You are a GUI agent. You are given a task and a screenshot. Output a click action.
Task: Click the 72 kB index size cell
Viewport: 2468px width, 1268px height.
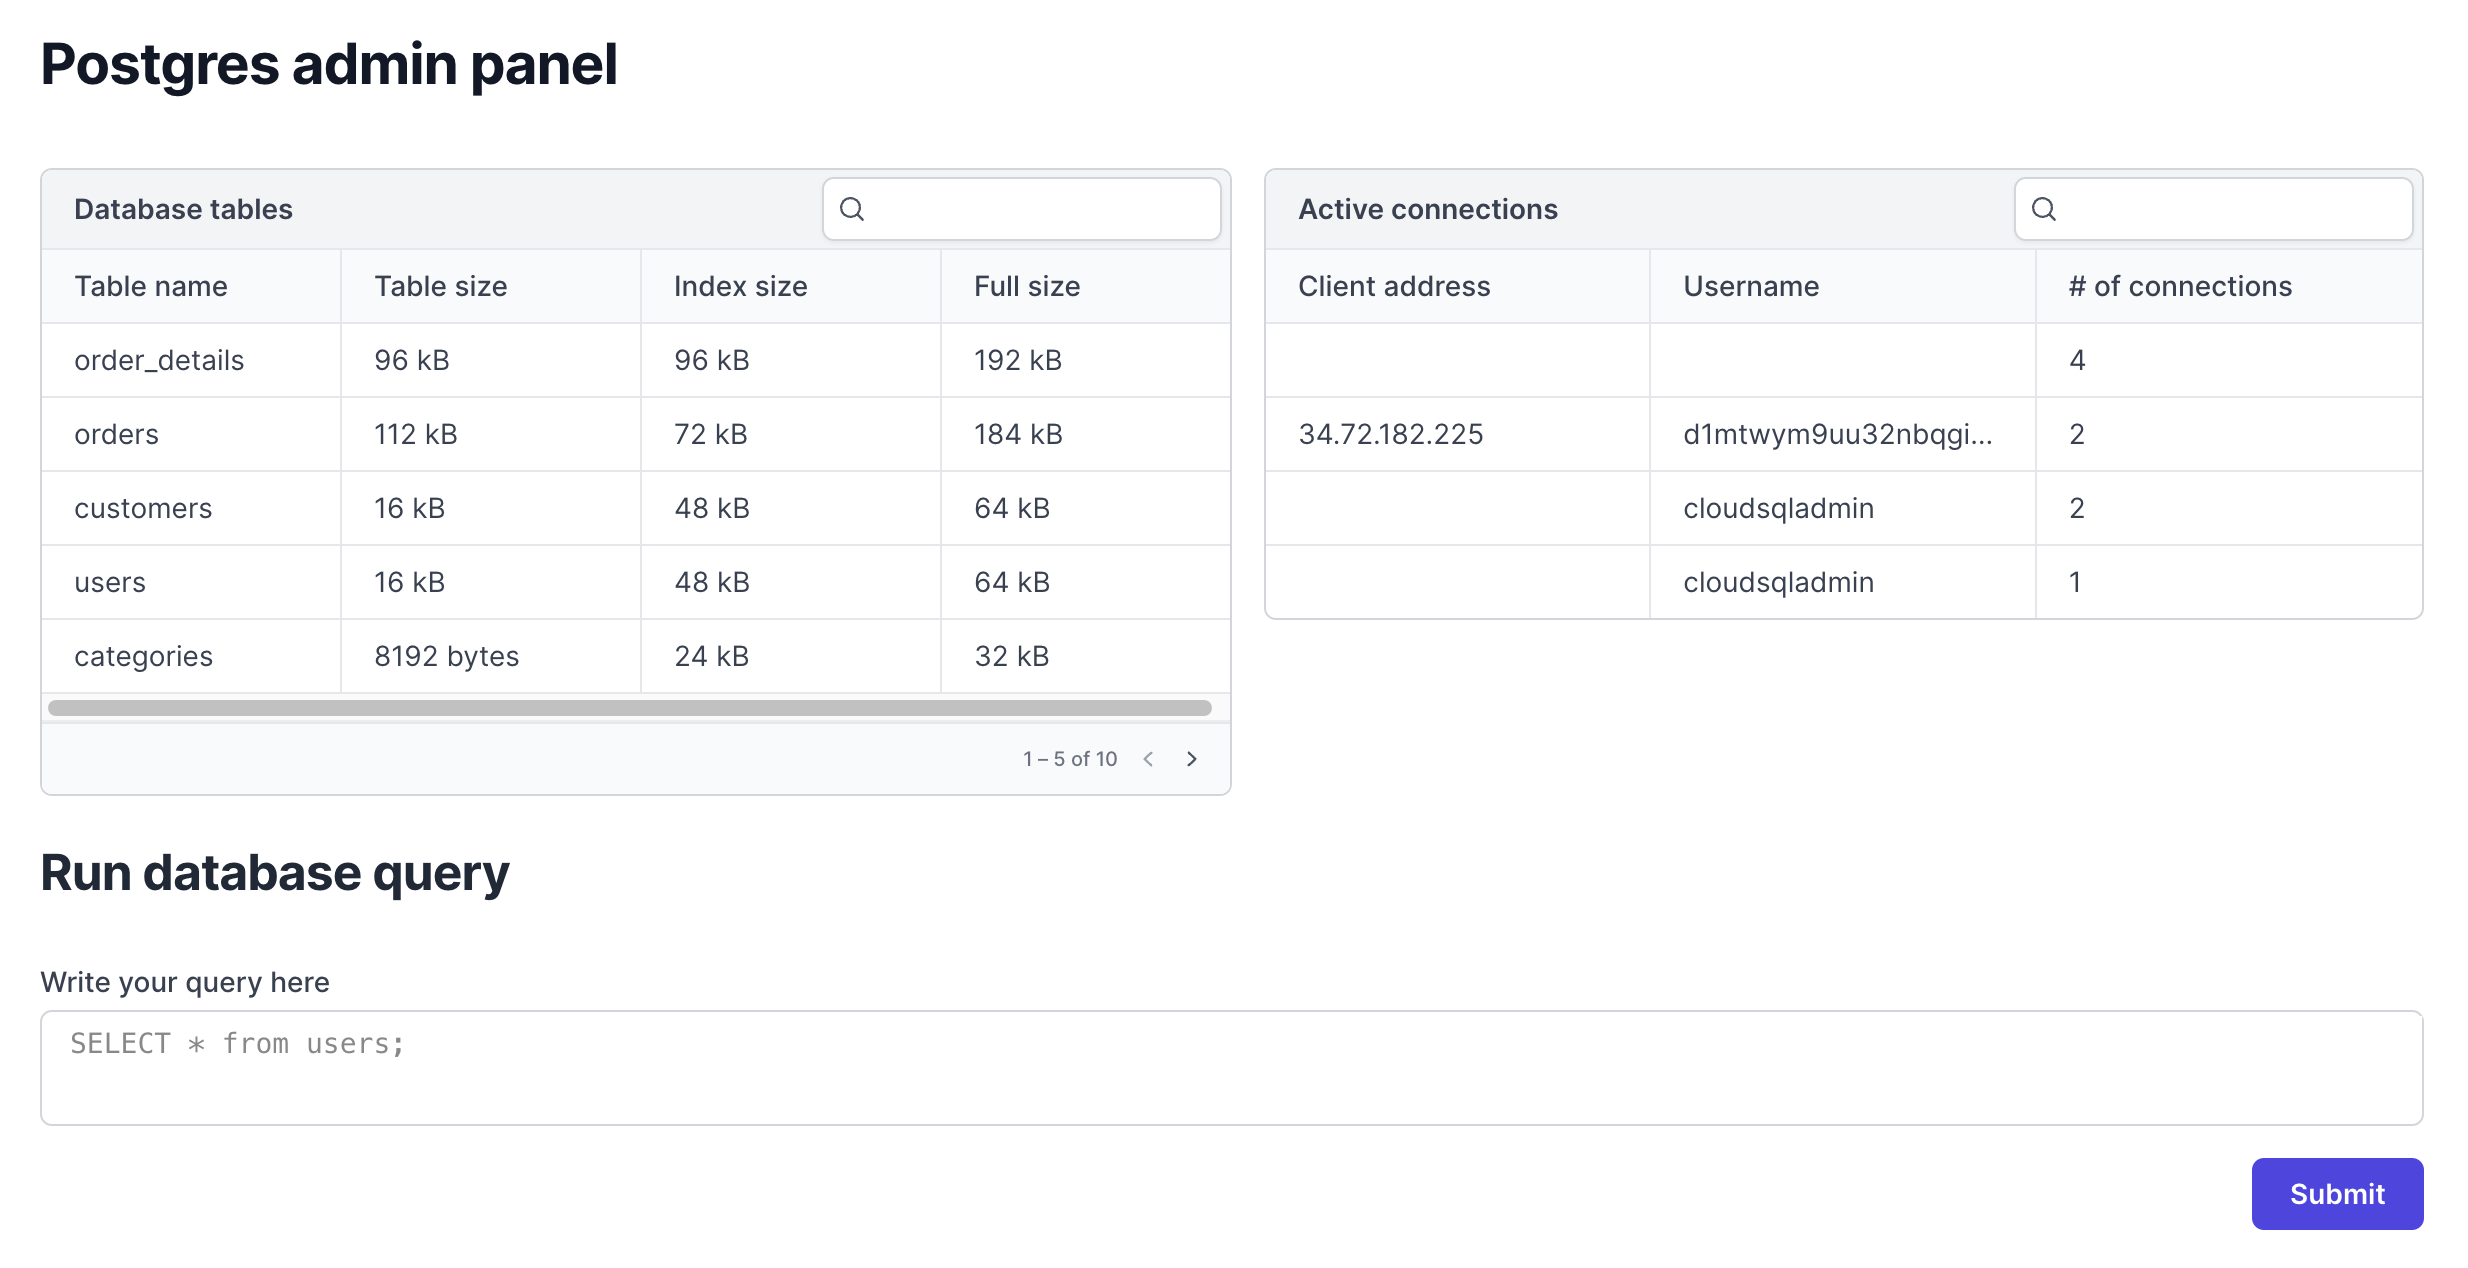click(x=791, y=434)
